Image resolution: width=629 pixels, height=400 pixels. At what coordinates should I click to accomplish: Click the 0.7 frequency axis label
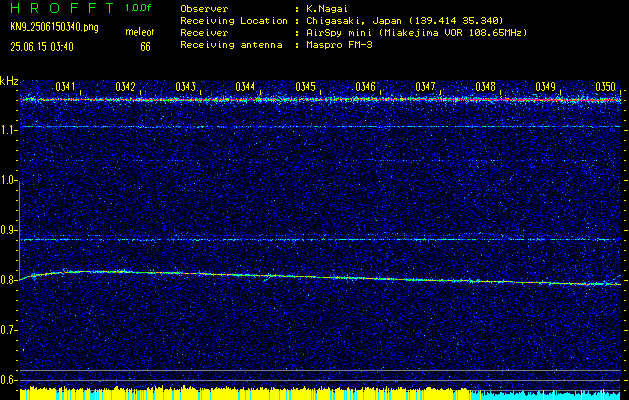pos(7,330)
